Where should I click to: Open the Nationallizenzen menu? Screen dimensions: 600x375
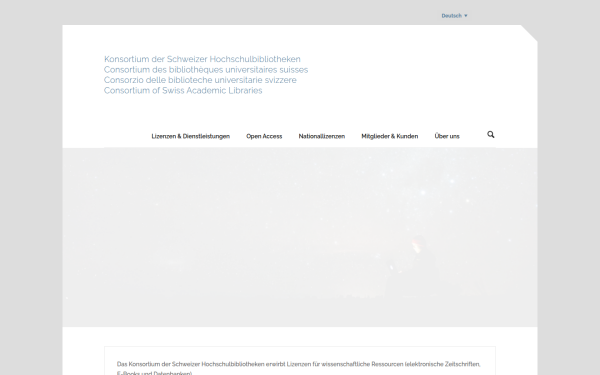(x=321, y=136)
